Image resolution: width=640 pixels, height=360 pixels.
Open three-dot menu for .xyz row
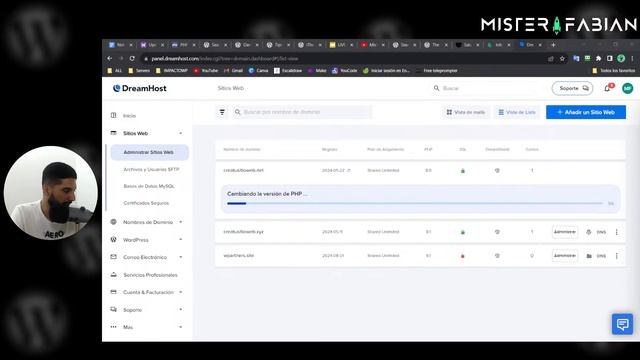(616, 232)
